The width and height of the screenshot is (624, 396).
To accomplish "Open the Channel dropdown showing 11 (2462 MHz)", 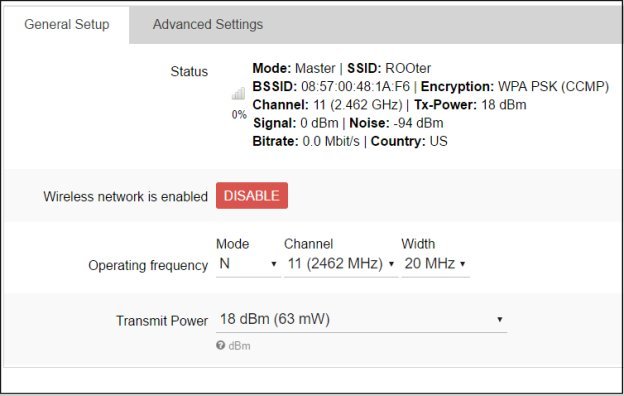I will 341,264.
